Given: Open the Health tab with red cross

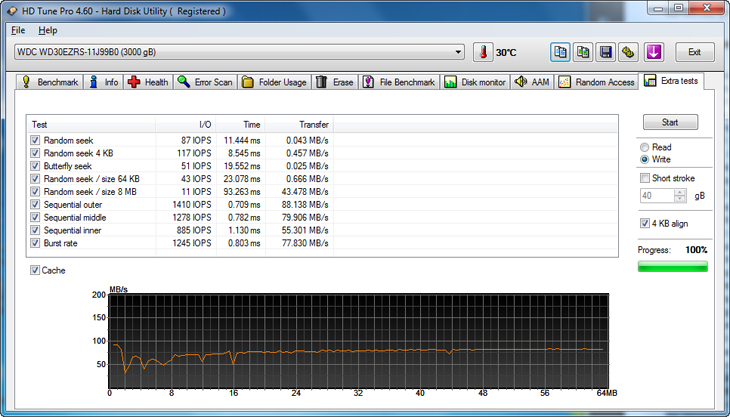Looking at the screenshot, I should 147,82.
